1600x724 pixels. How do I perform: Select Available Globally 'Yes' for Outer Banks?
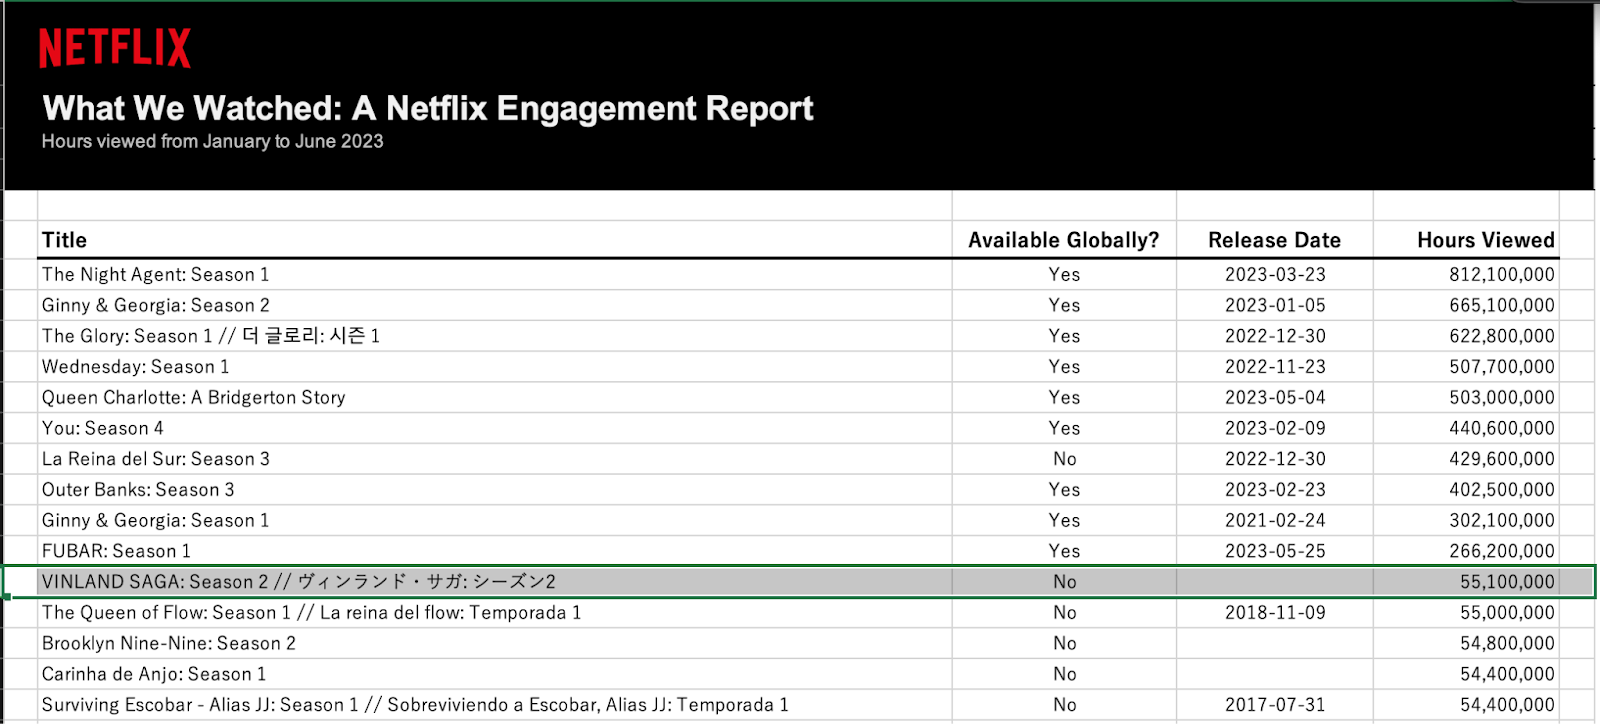[1064, 490]
